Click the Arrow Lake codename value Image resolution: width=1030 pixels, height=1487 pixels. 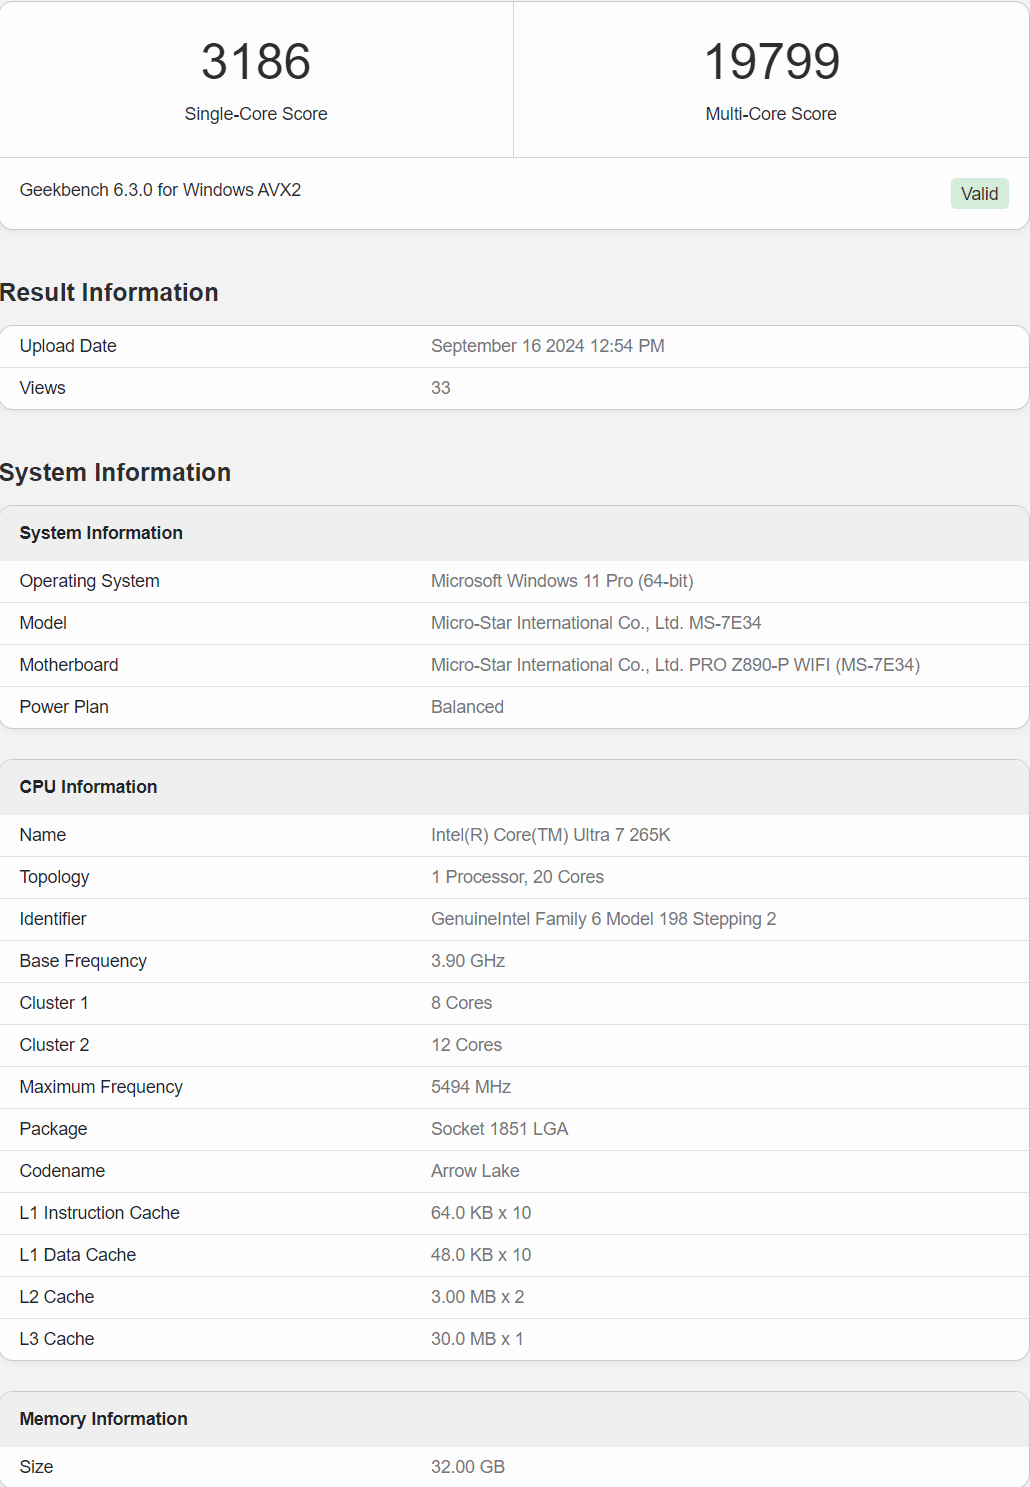click(475, 1171)
